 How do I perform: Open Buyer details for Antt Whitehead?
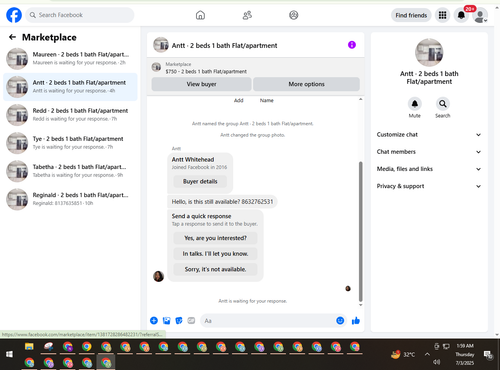200,181
